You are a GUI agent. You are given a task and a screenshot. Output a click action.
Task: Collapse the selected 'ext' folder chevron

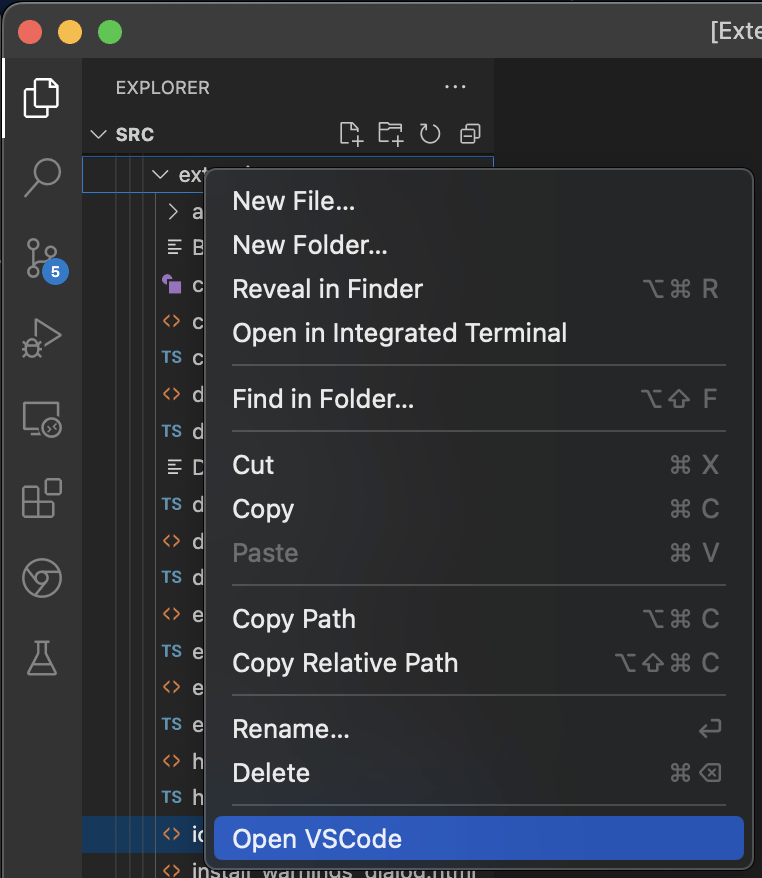(x=160, y=175)
